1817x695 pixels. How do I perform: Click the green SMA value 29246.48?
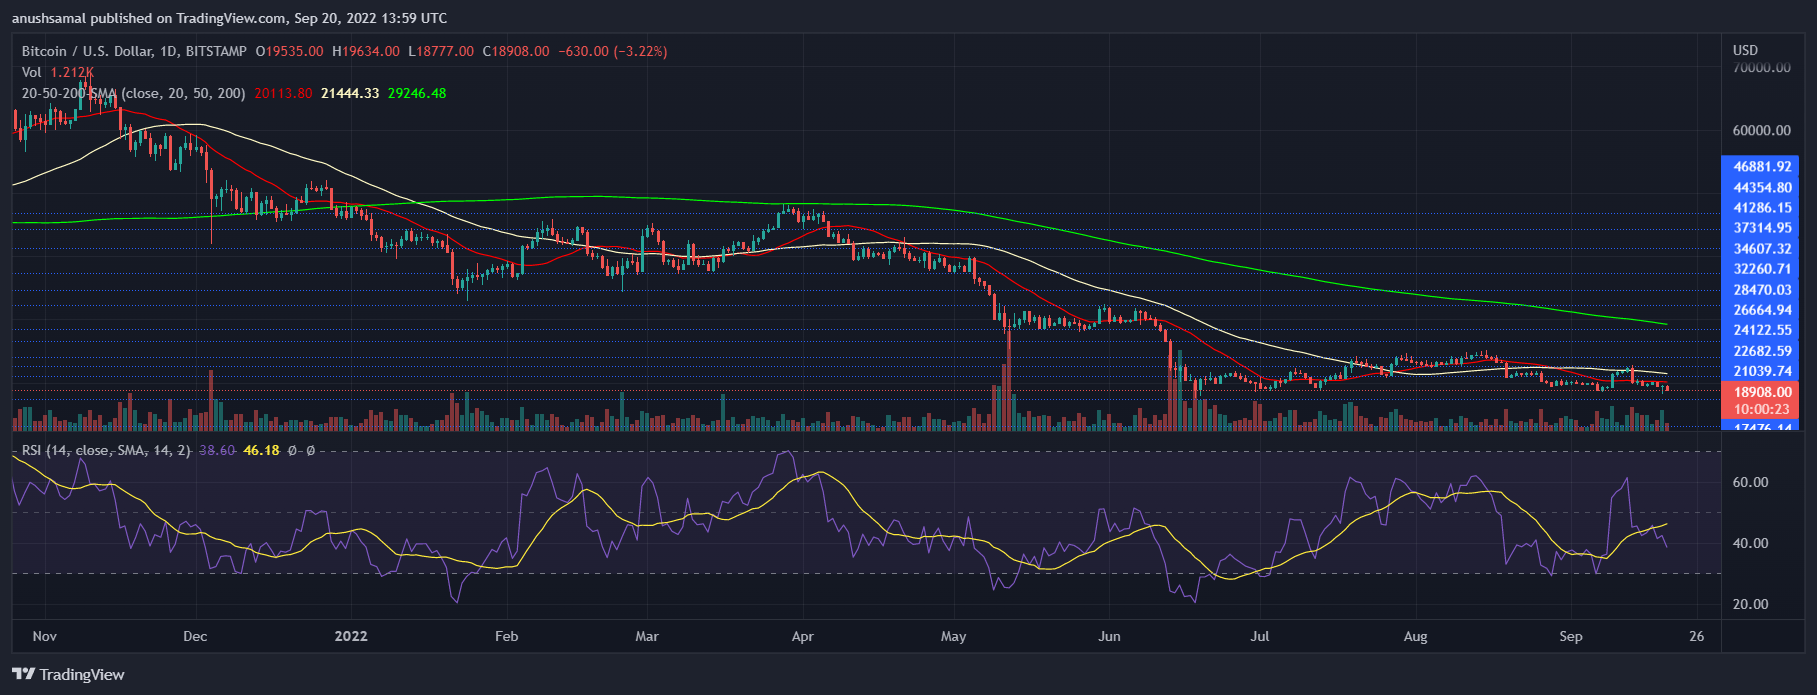(x=417, y=93)
